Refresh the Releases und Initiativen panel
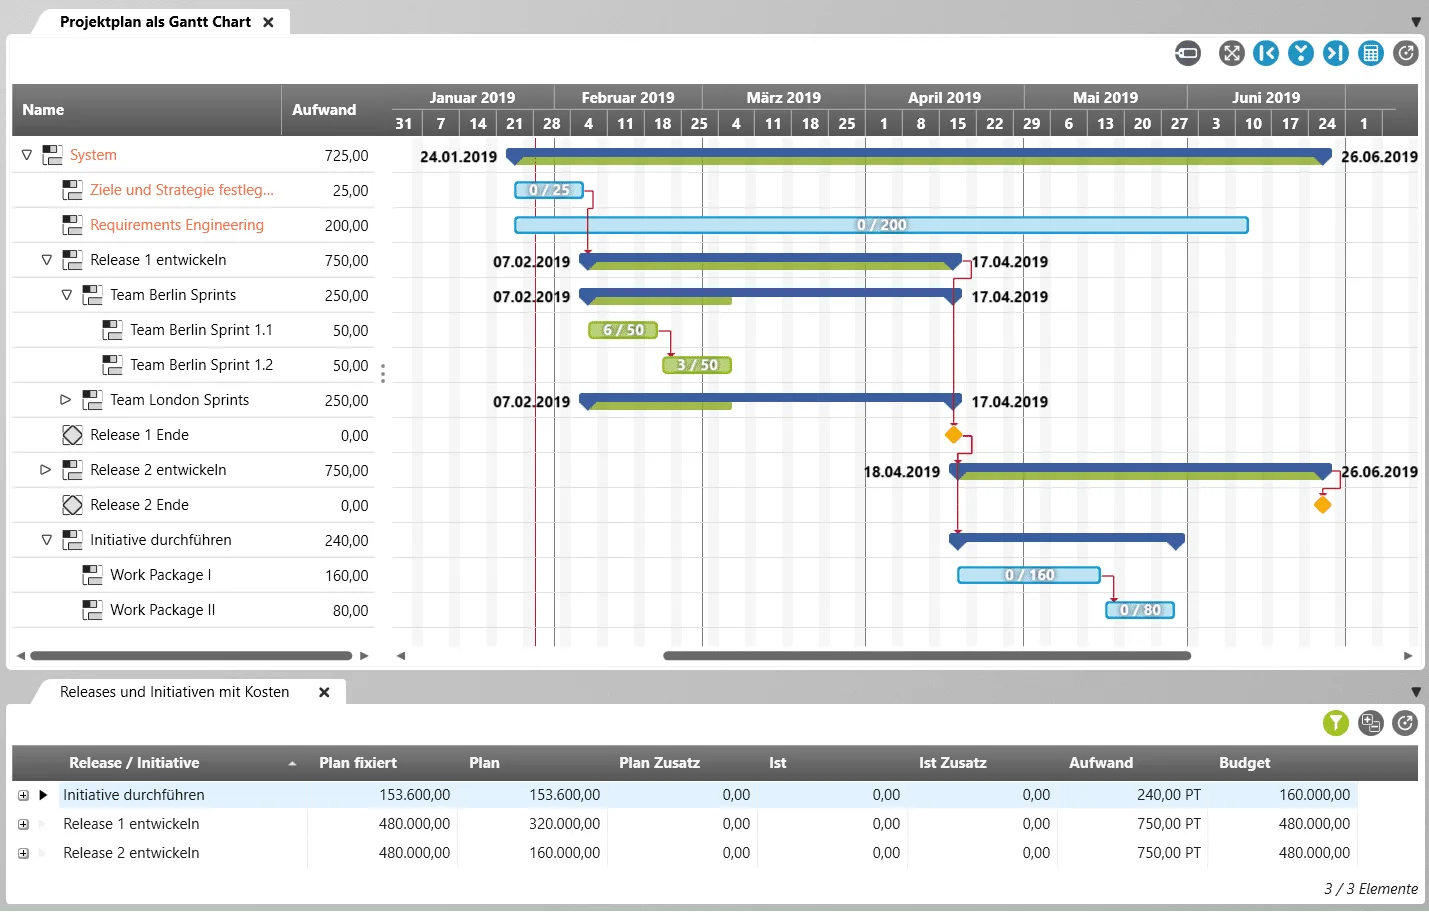Viewport: 1429px width, 914px height. point(1405,723)
